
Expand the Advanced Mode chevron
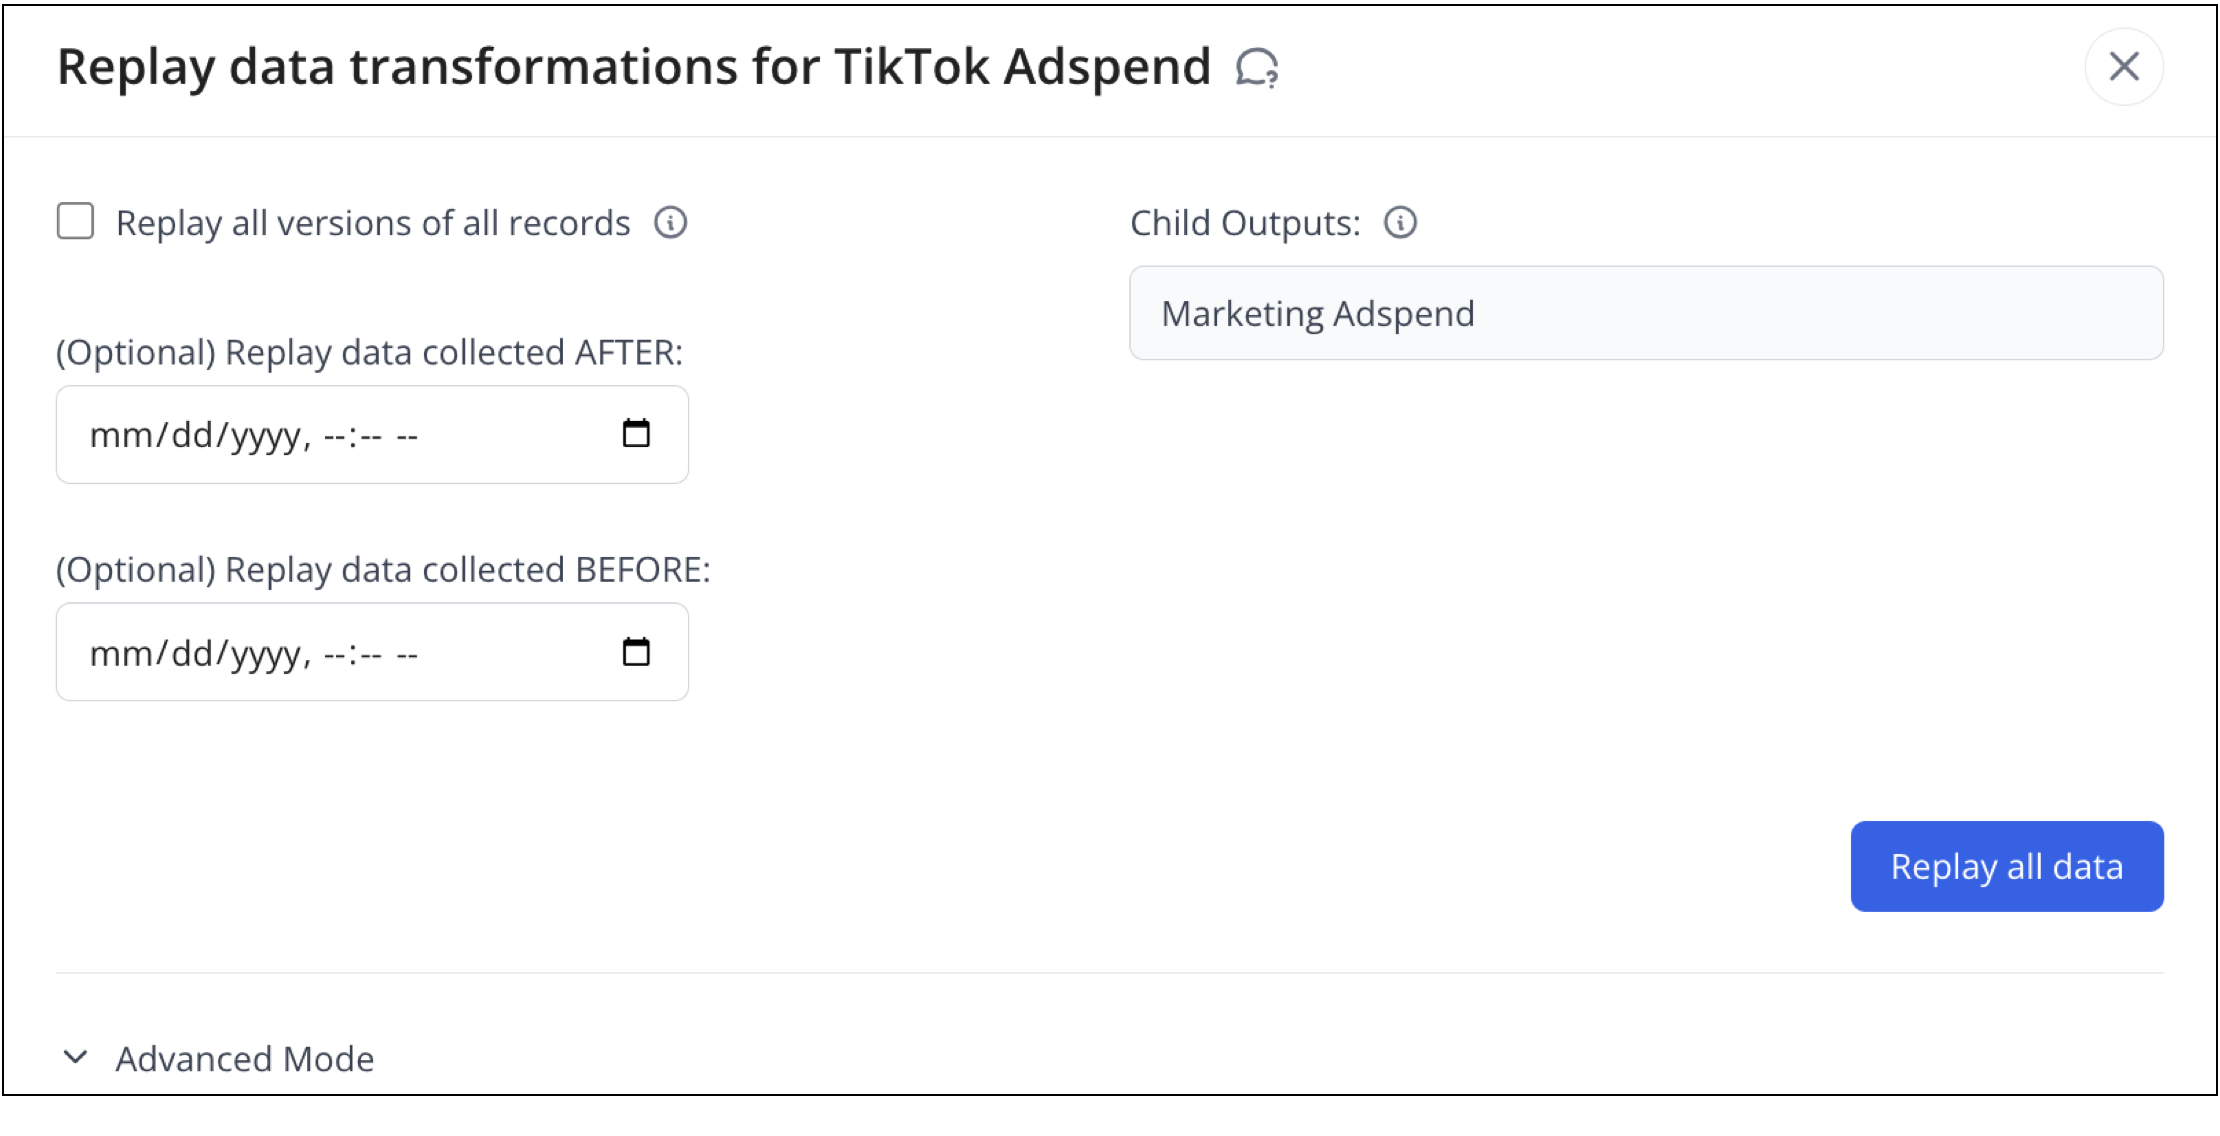pos(76,1057)
